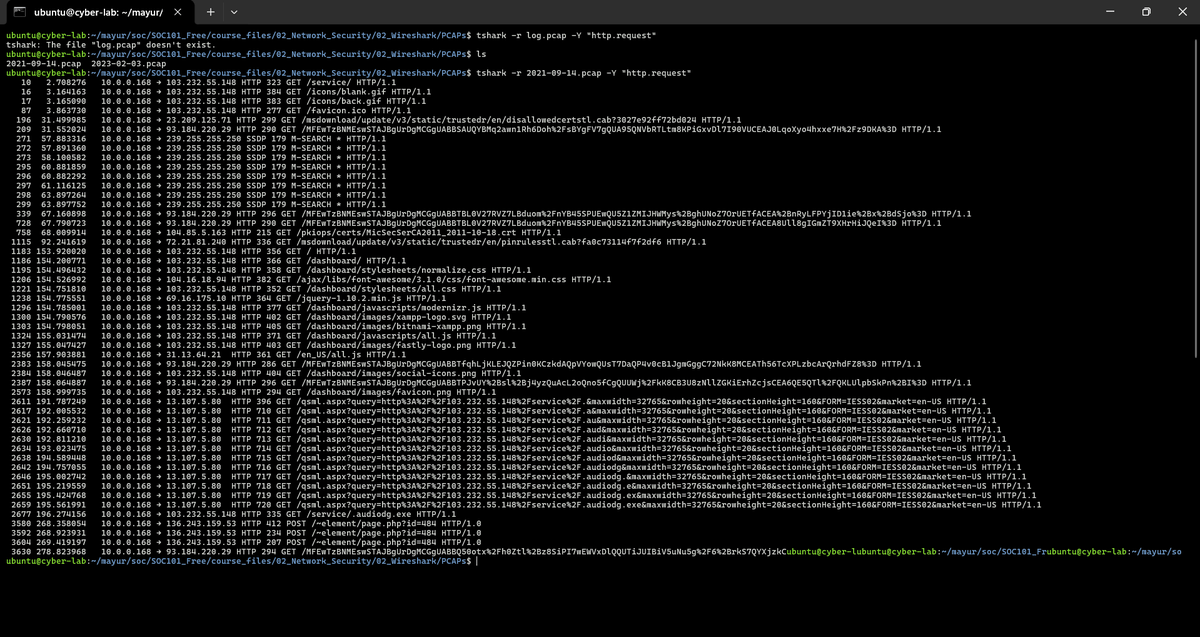Screen dimensions: 1200x637
Task: Click the file name 2023-02-03.pcap in ls output
Action: click(127, 63)
